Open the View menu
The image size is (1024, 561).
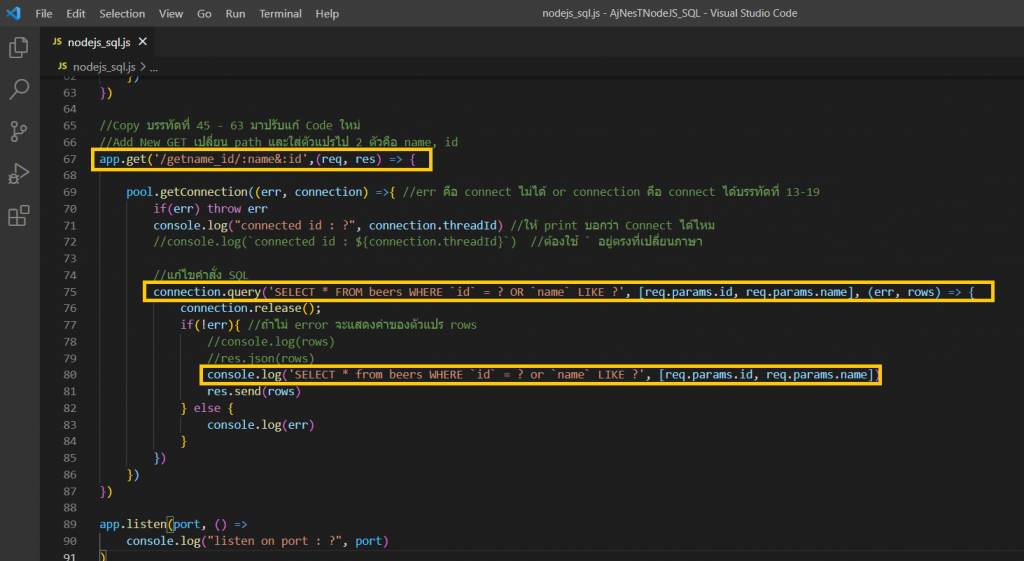click(171, 13)
